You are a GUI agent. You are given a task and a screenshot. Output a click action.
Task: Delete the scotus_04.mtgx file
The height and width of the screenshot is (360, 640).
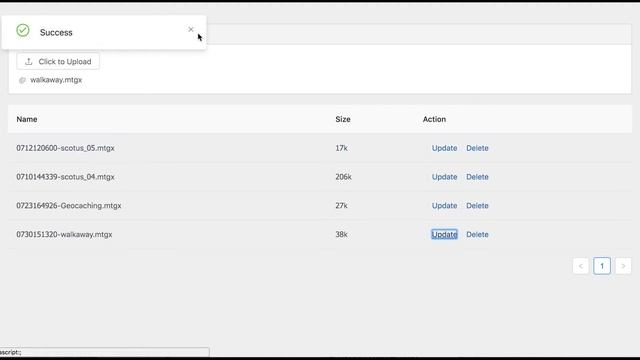click(x=477, y=177)
